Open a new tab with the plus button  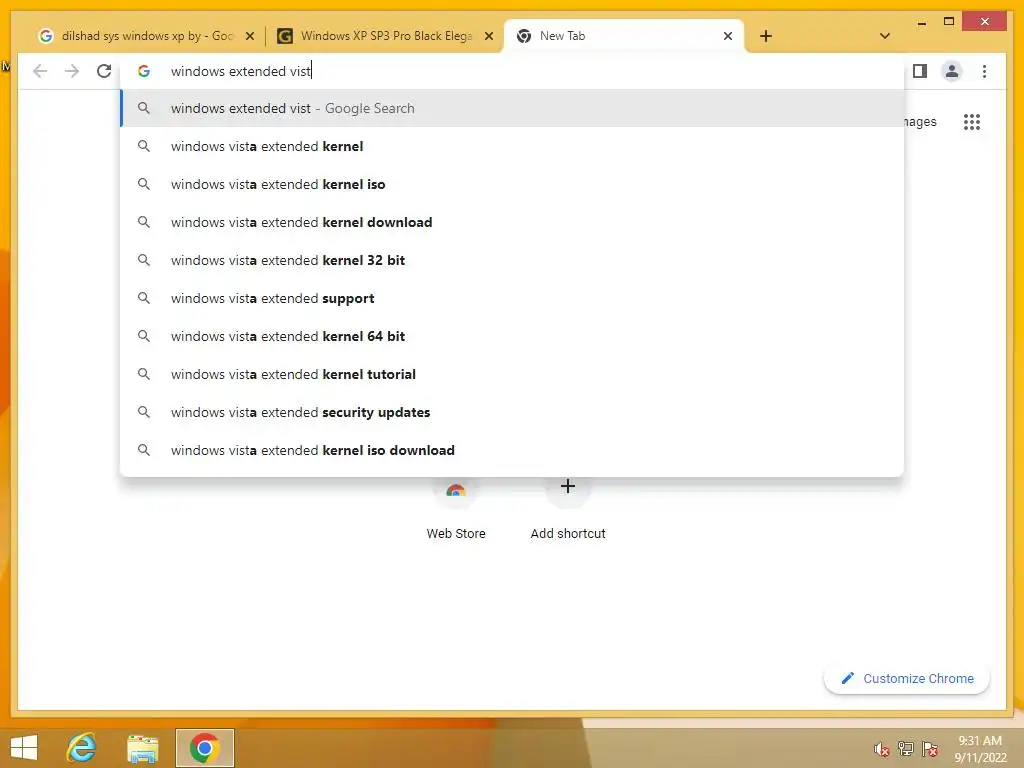[x=765, y=36]
